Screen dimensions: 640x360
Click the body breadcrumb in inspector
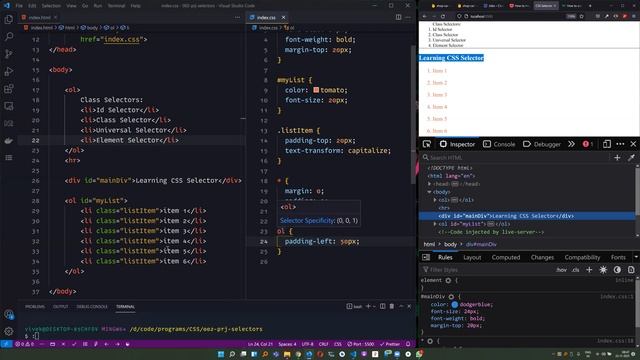(450, 244)
